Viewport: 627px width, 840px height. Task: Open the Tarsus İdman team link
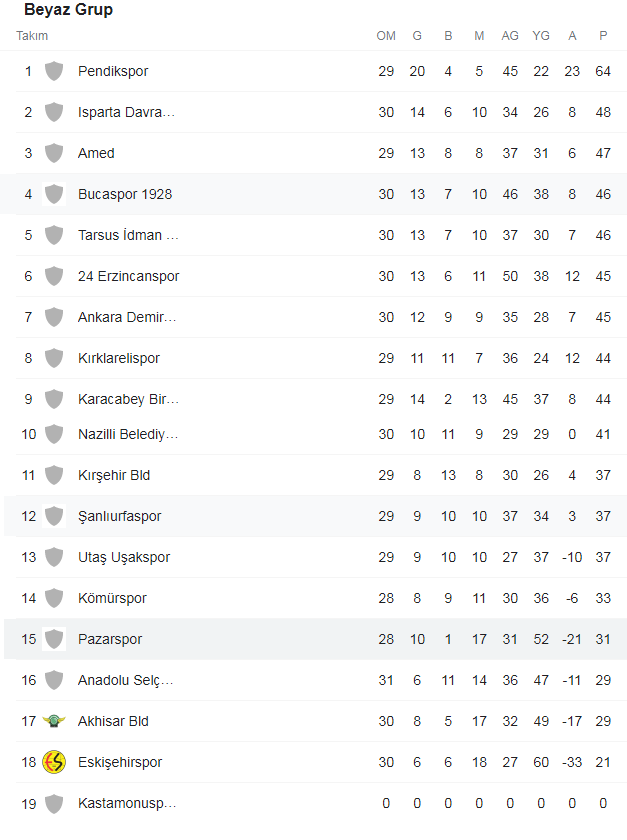(128, 235)
